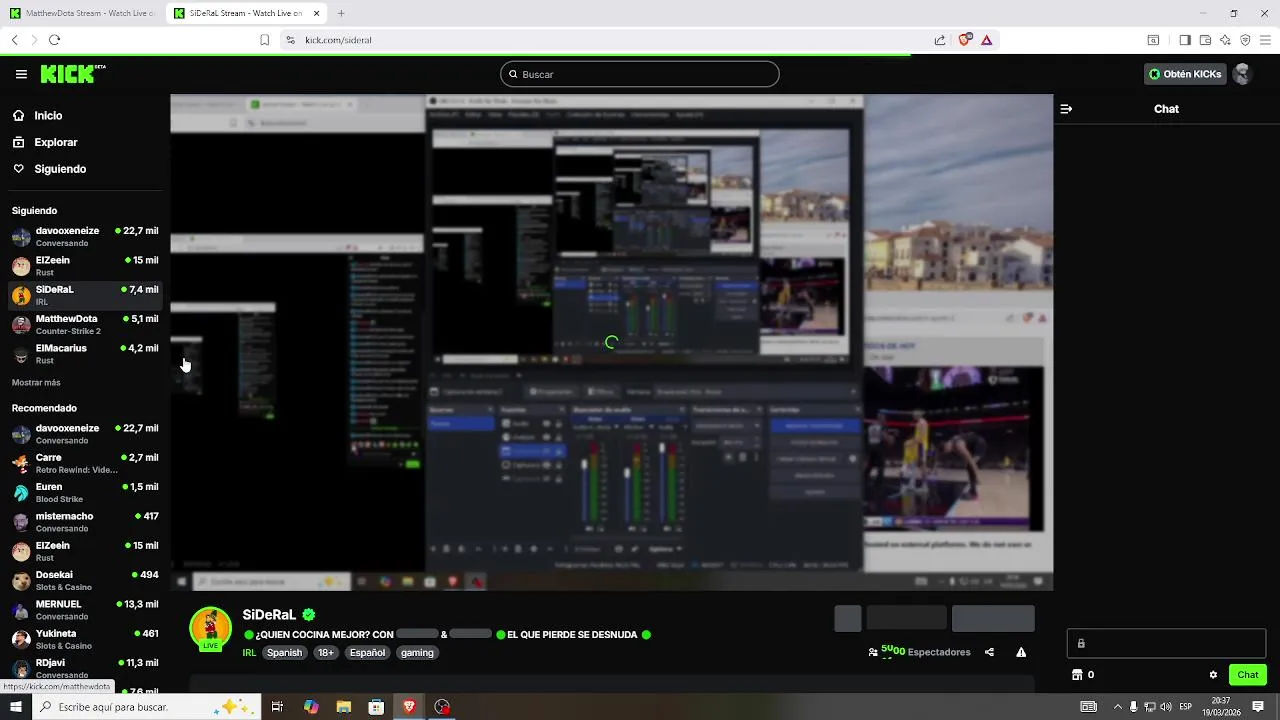
Task: Open the chat shop icon
Action: [1077, 675]
